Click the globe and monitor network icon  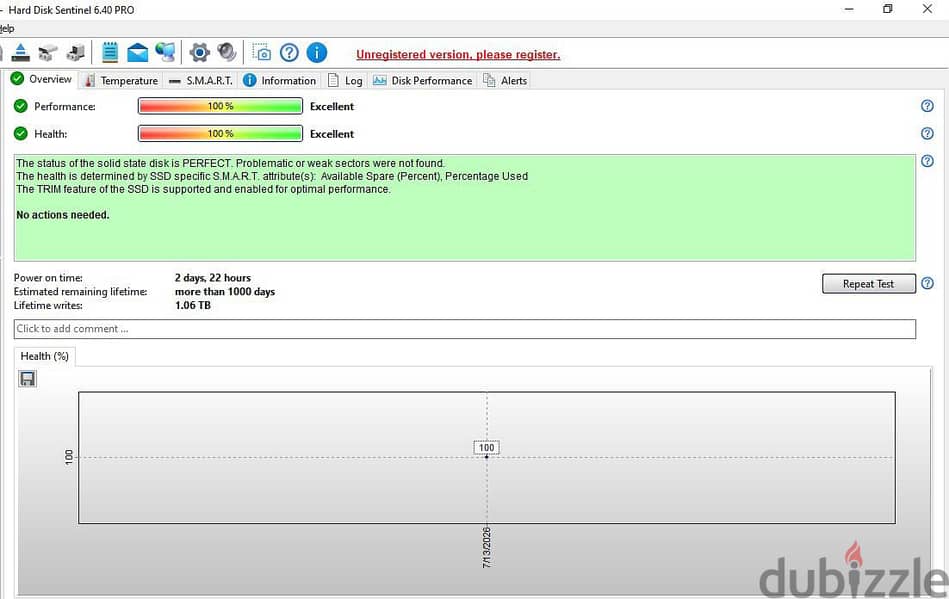pos(165,53)
